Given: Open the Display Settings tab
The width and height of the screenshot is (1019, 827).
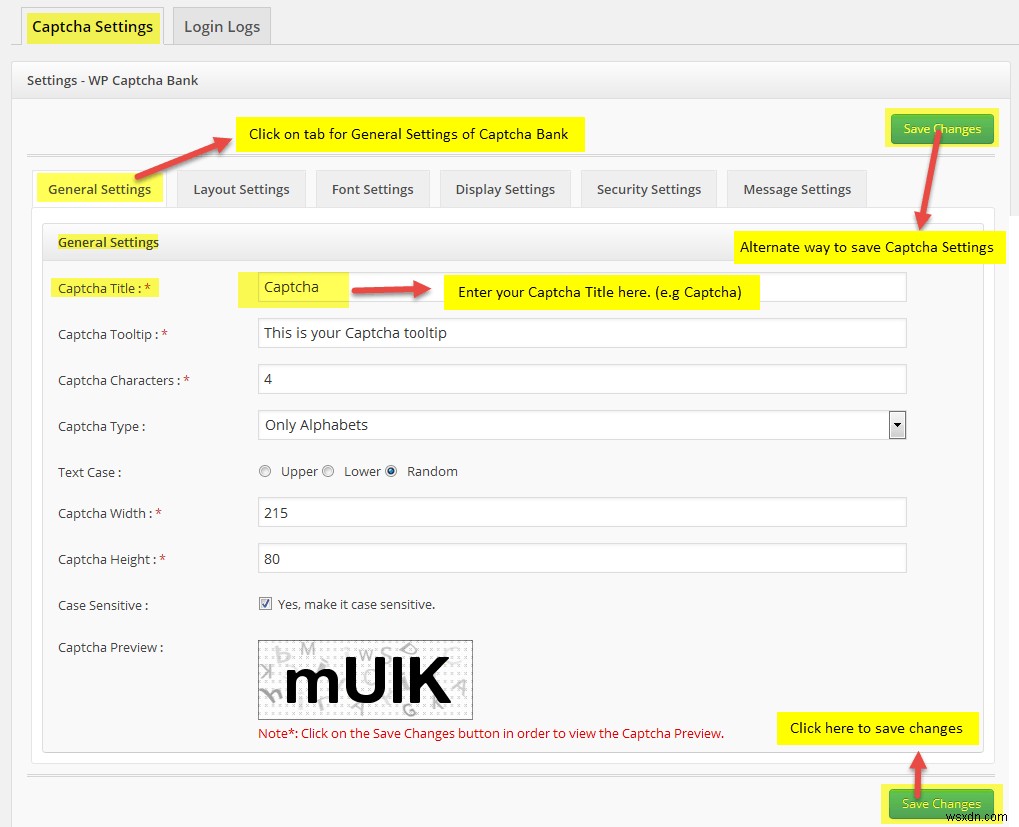Looking at the screenshot, I should (x=505, y=188).
